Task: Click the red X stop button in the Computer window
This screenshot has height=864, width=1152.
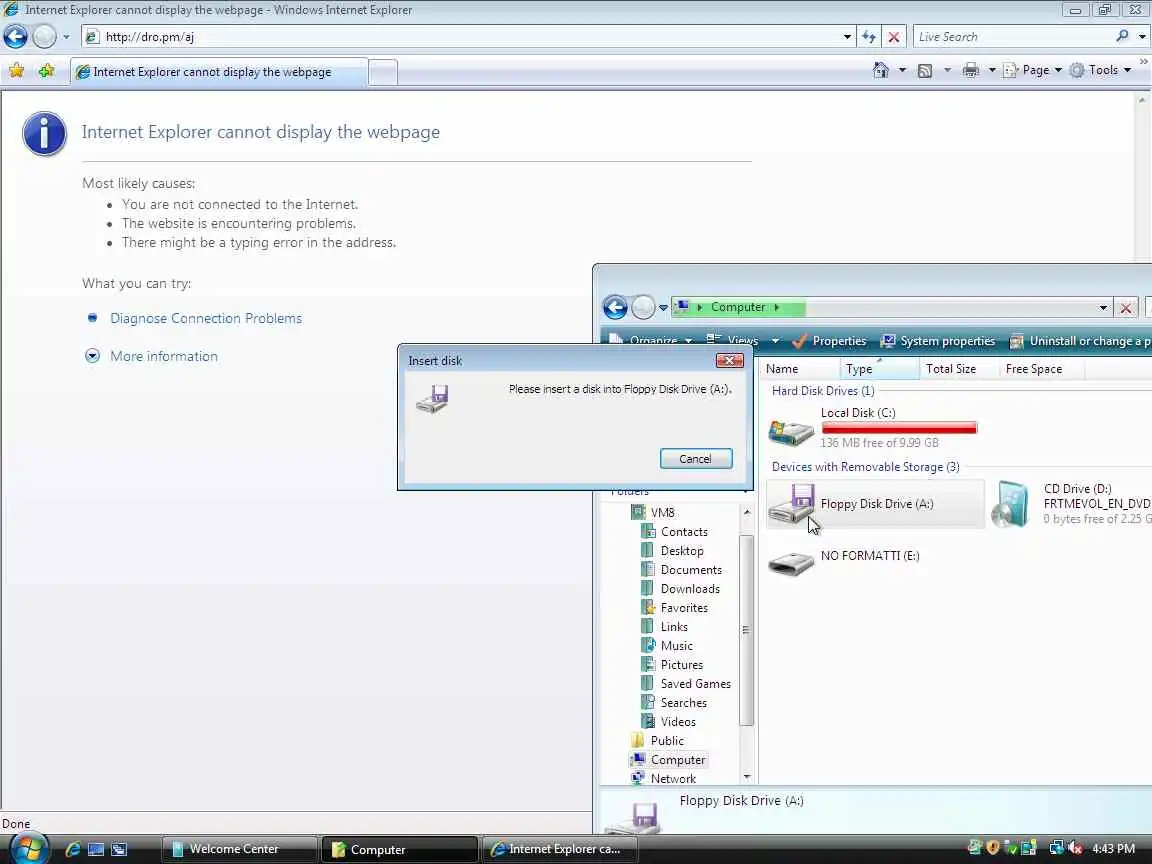Action: 1126,308
